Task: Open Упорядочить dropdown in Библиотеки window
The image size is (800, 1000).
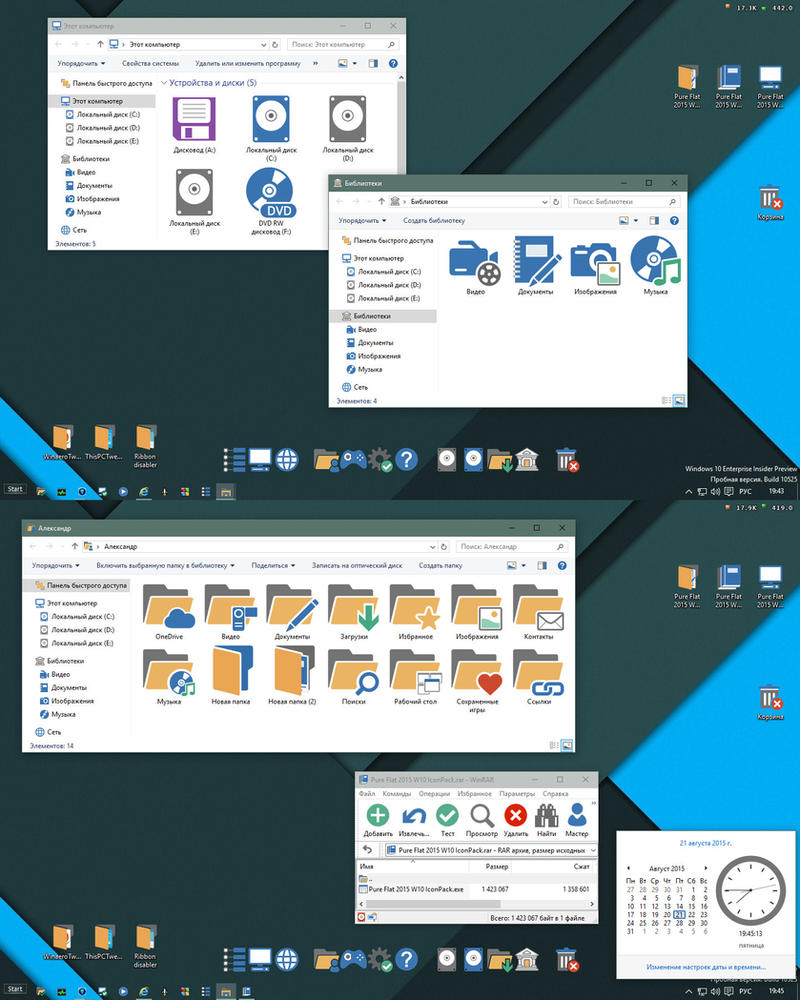Action: tap(362, 220)
